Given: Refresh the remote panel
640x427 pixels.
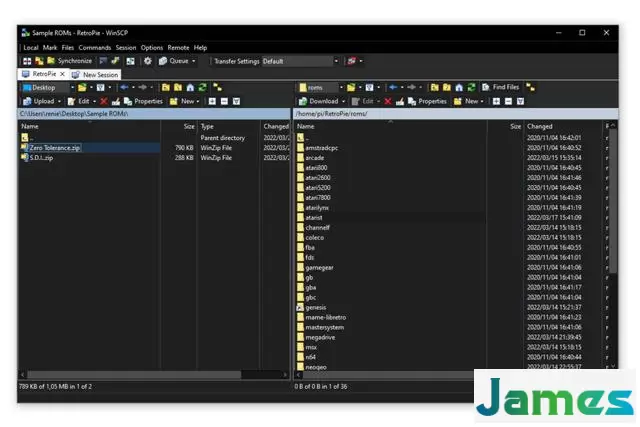Looking at the screenshot, I should 471,87.
